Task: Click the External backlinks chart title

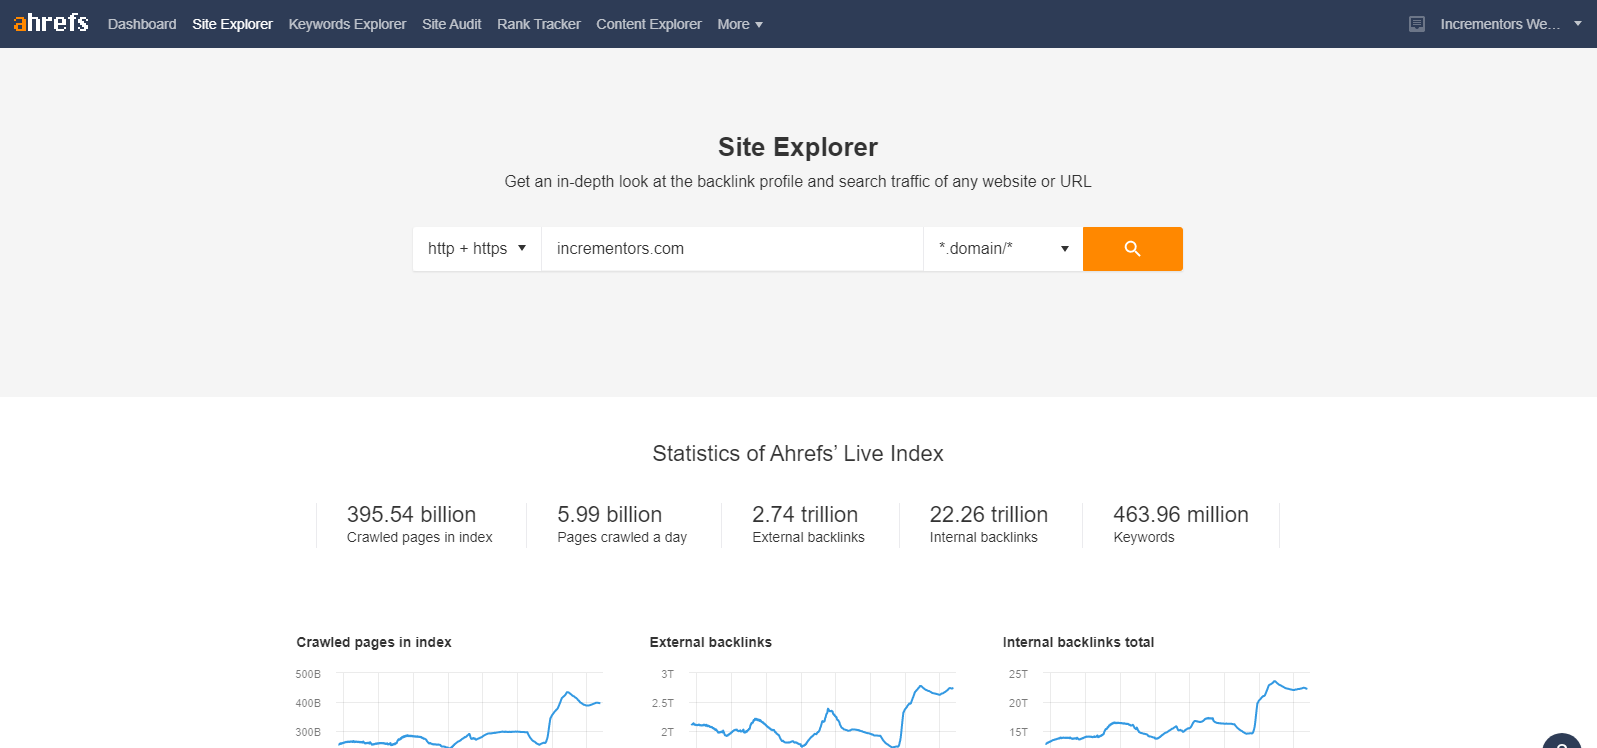Action: tap(711, 642)
